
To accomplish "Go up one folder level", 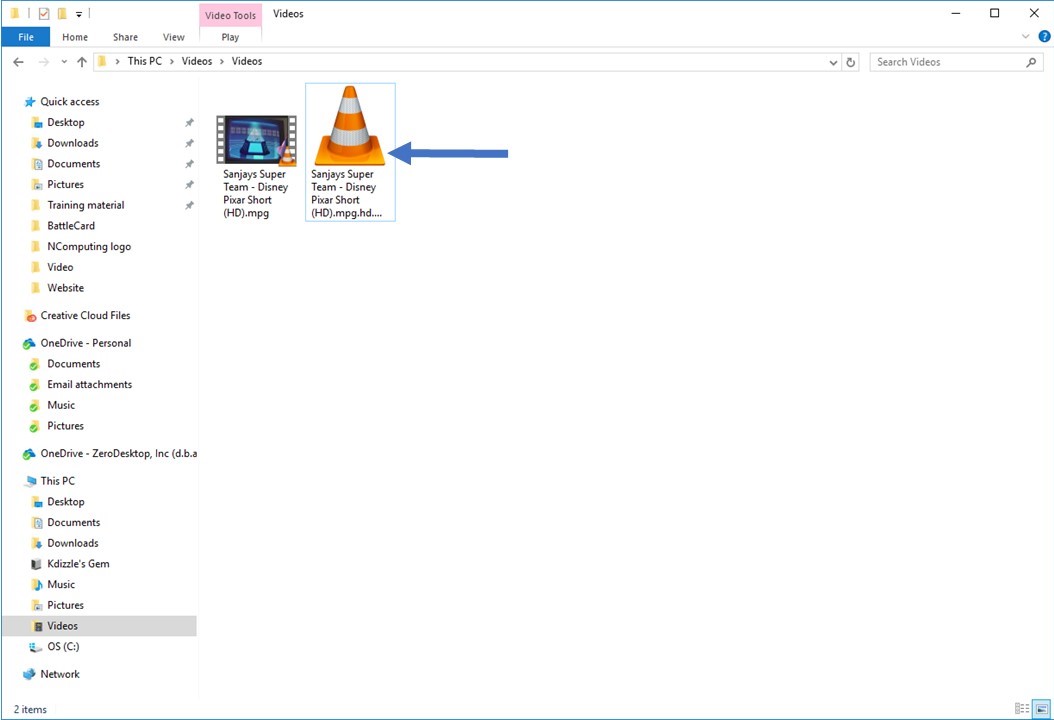I will 82,62.
